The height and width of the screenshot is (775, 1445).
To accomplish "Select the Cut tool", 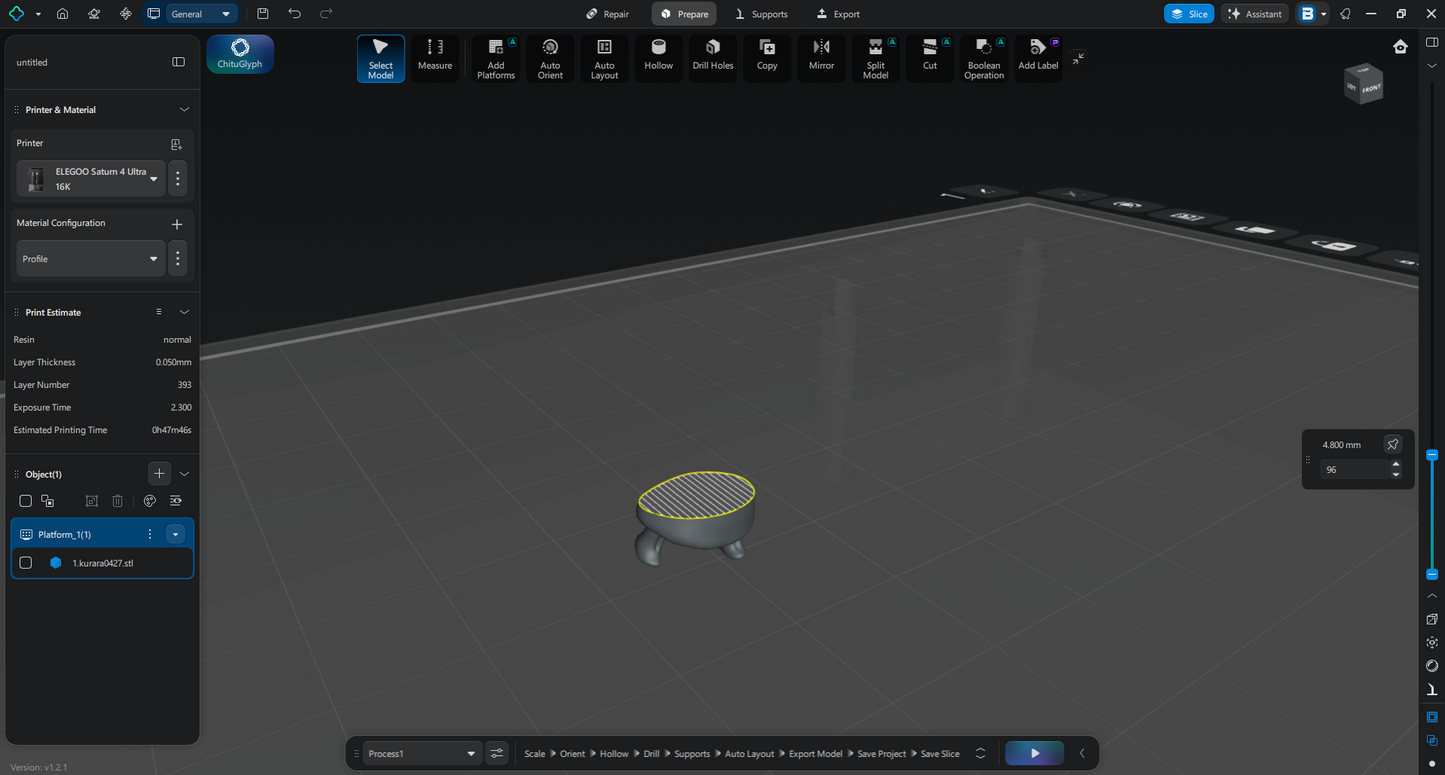I will coord(930,59).
